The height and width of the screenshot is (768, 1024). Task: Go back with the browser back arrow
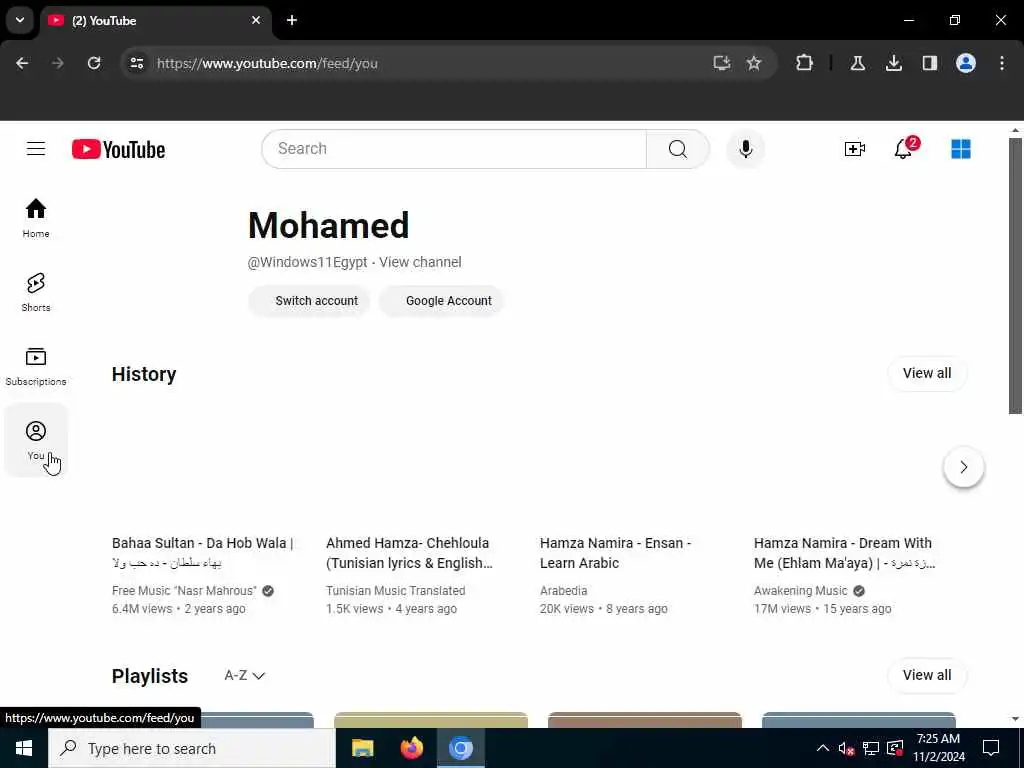tap(22, 63)
